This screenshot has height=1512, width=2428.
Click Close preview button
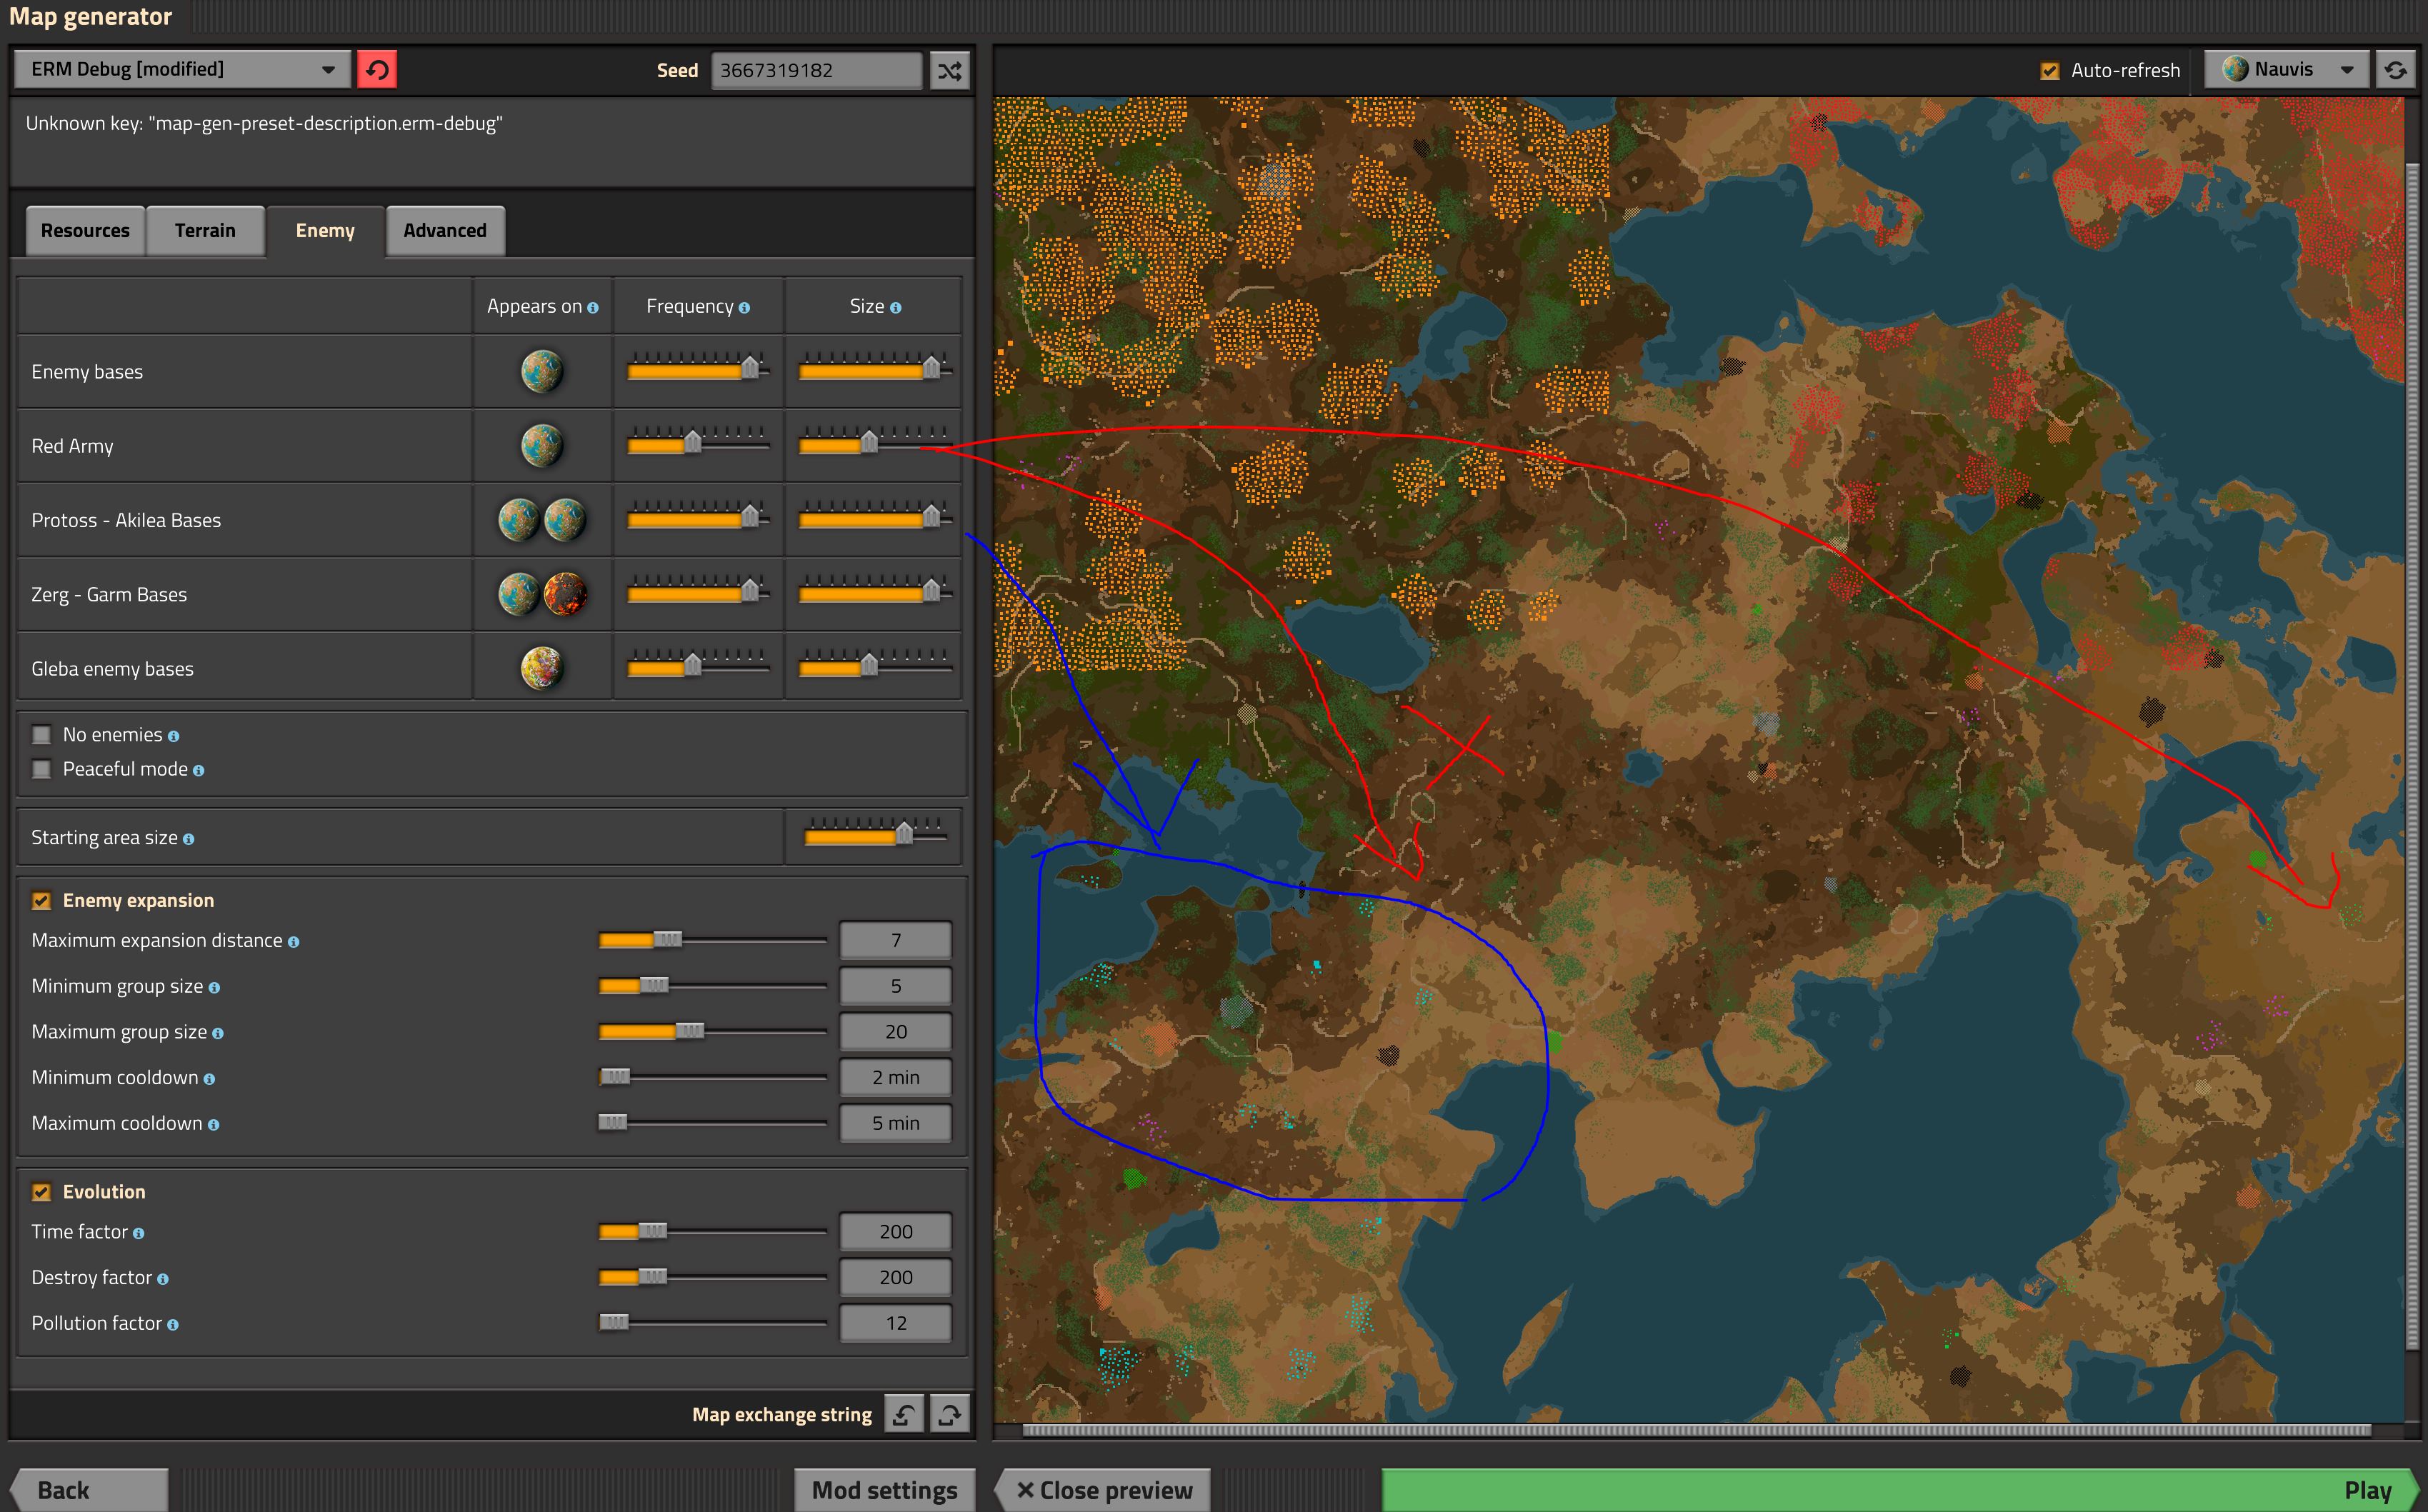point(1103,1490)
